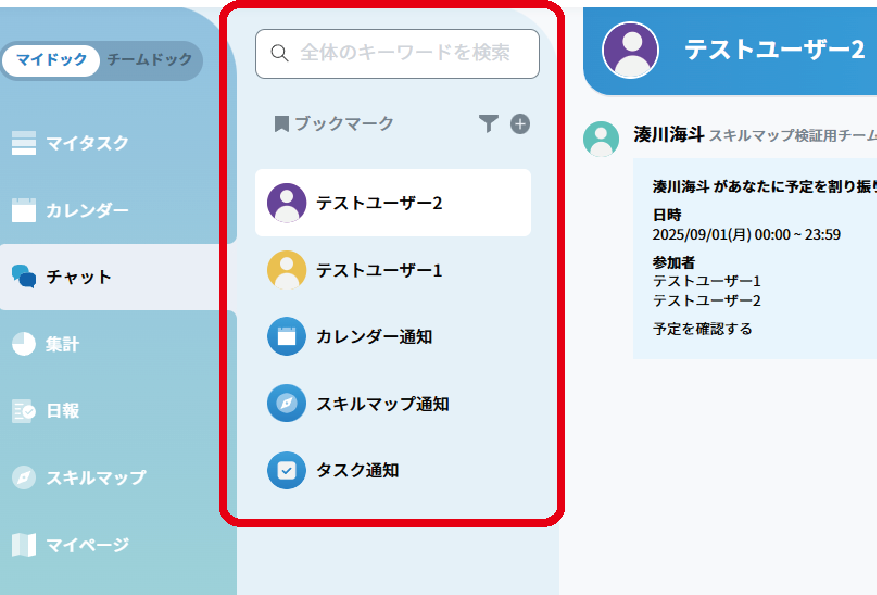Switch to the チームドック toggle
Image resolution: width=877 pixels, height=595 pixels.
coord(150,60)
